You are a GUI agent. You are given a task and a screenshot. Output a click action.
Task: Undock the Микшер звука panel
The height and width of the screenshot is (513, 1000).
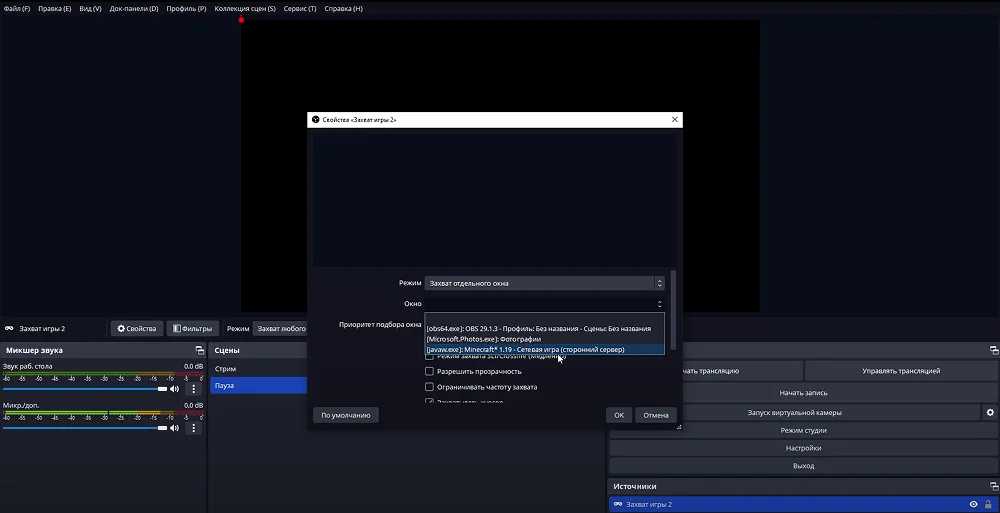[199, 351]
